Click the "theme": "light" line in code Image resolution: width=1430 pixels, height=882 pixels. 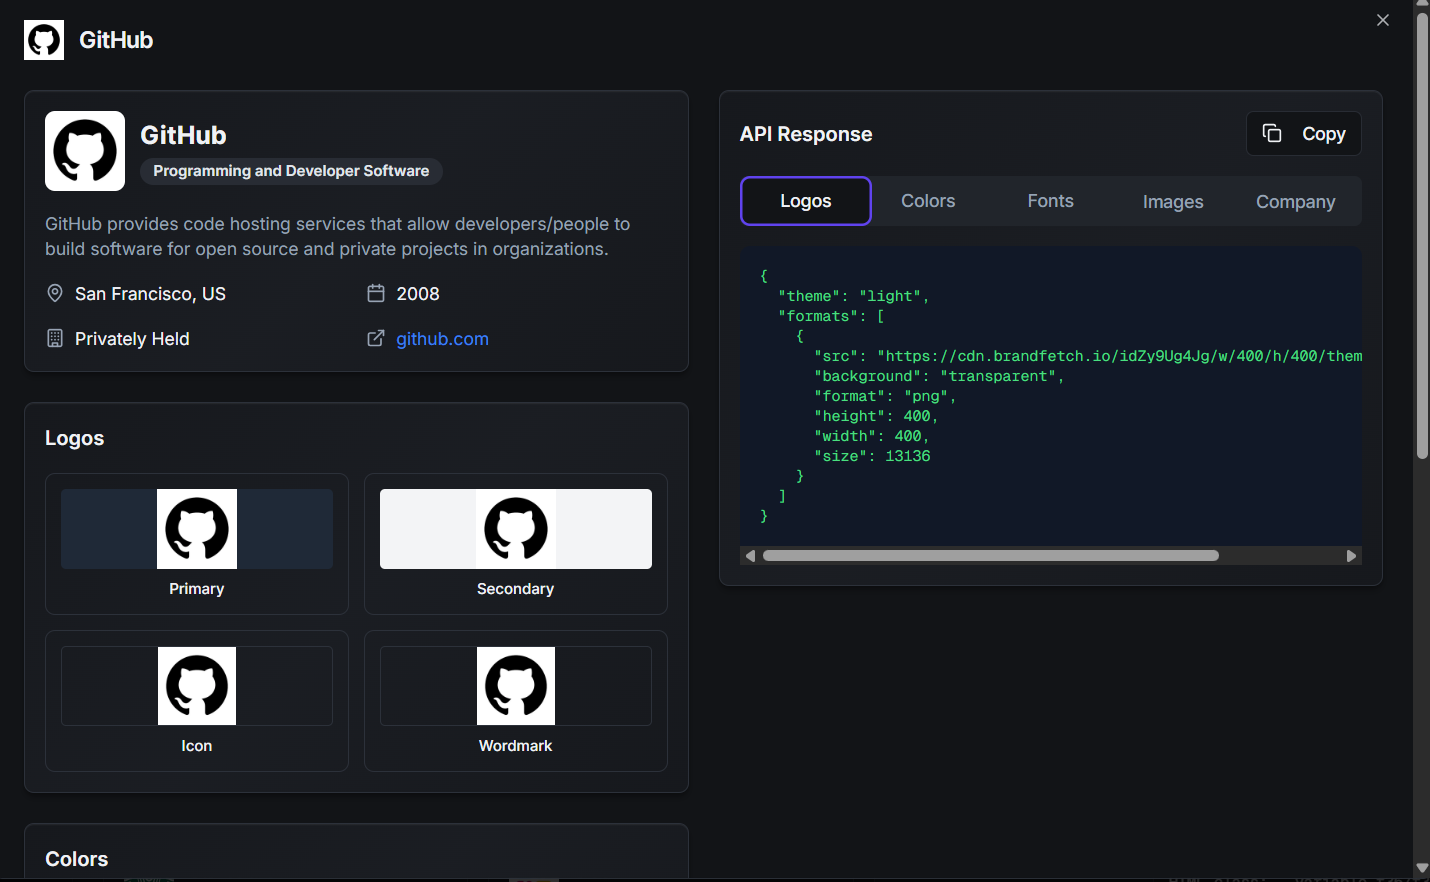coord(854,296)
